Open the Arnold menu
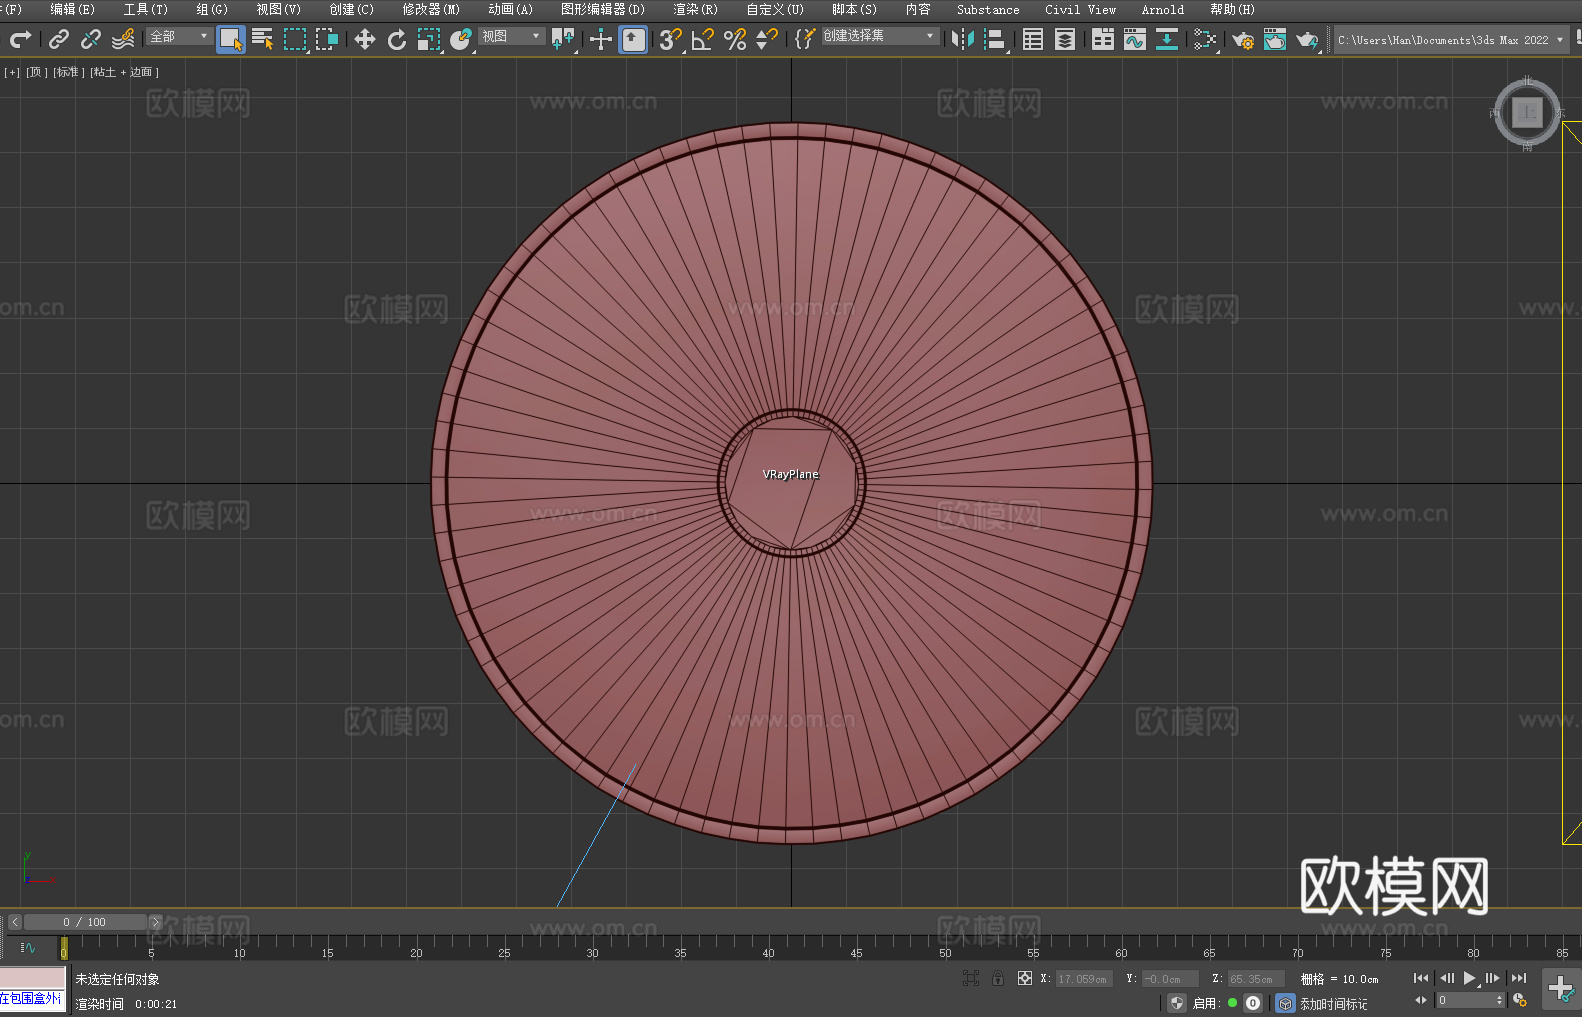Screen dimensions: 1582x1017 click(x=1163, y=9)
